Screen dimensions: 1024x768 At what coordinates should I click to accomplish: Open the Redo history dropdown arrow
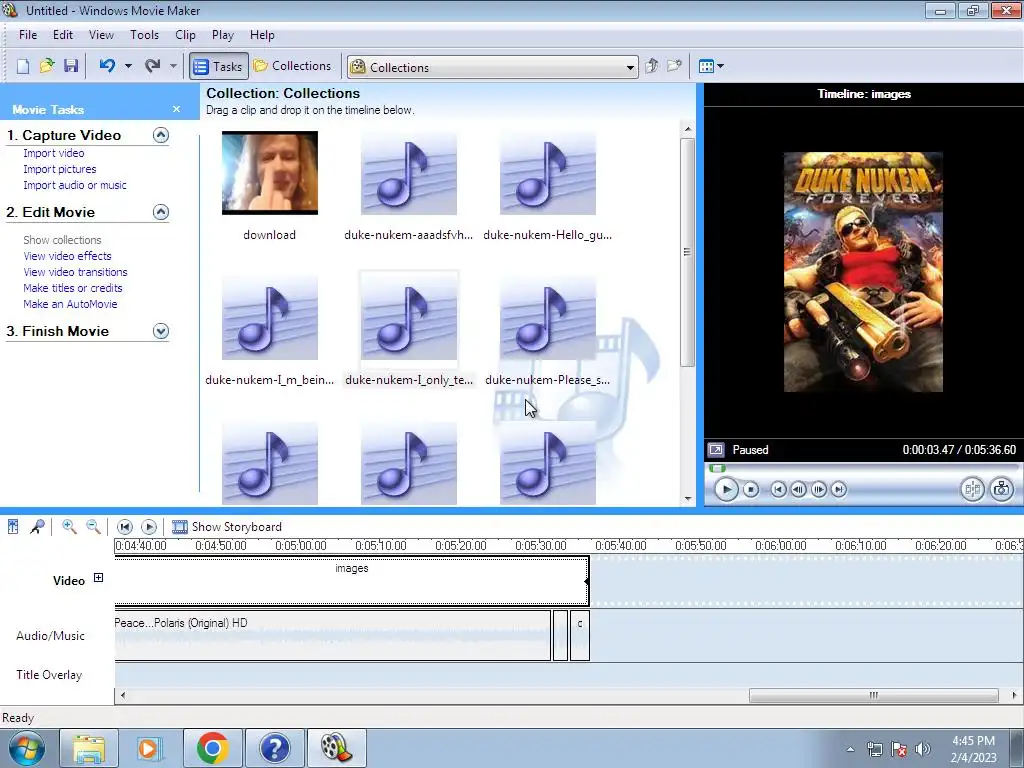tap(173, 66)
